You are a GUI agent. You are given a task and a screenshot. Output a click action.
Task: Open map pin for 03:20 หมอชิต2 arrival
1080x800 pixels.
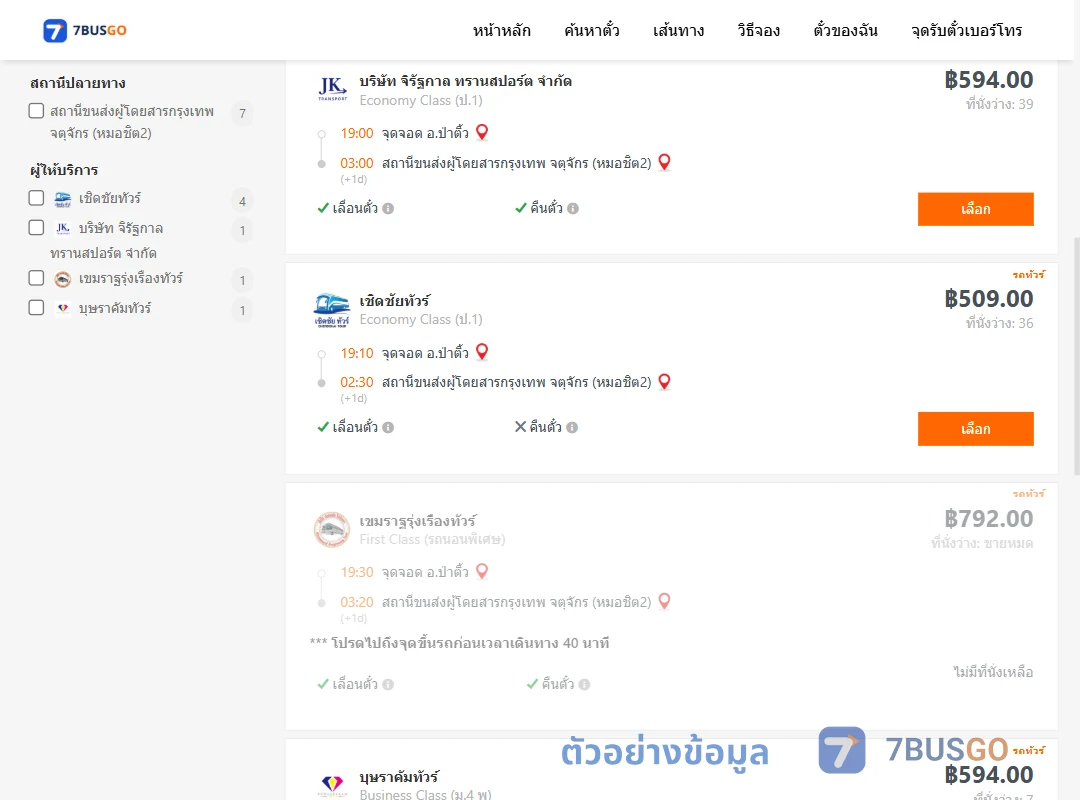(665, 601)
